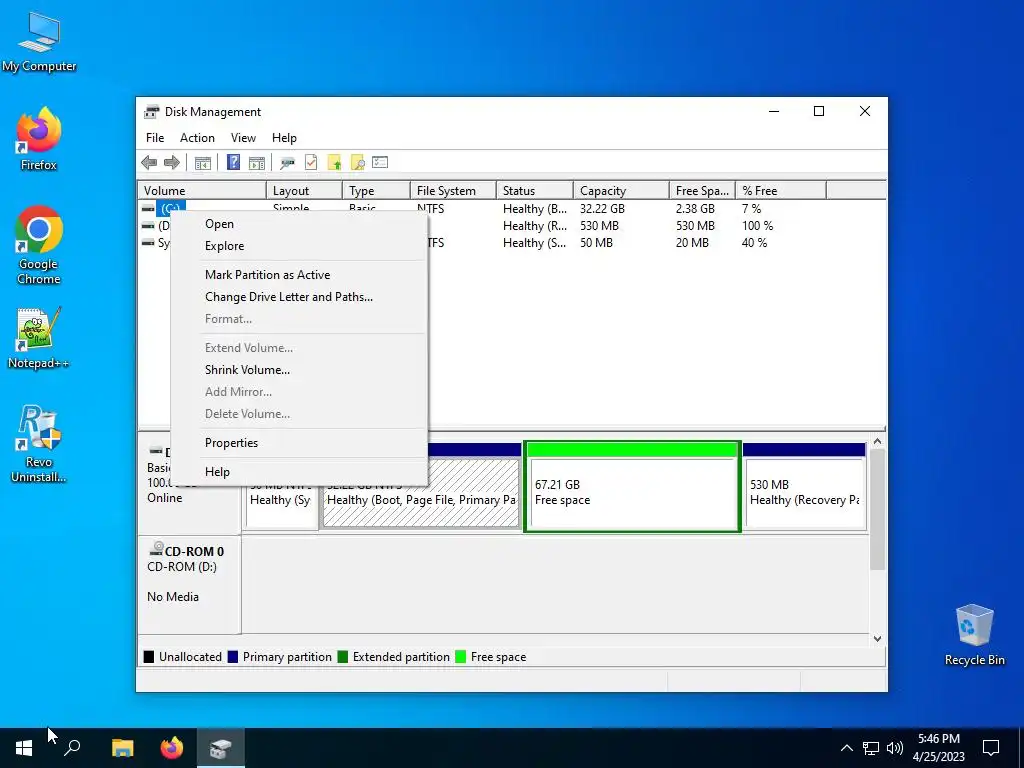
Task: Select the Firefox desktop shortcut
Action: (x=39, y=139)
